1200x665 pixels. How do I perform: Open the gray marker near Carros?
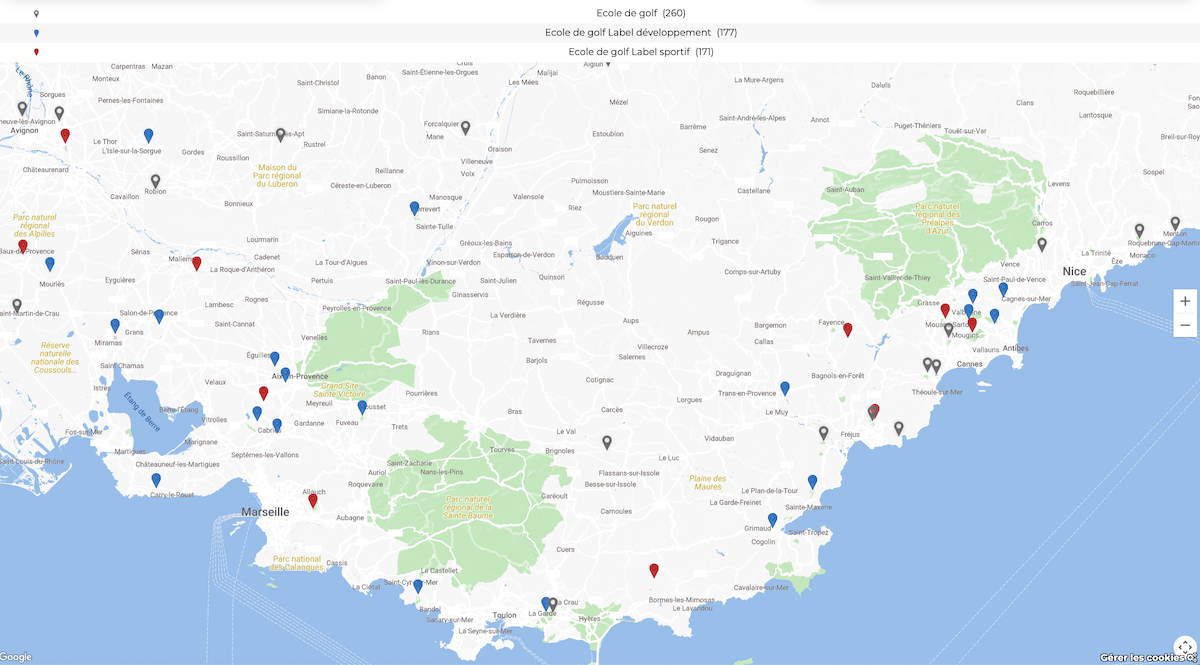(1041, 243)
